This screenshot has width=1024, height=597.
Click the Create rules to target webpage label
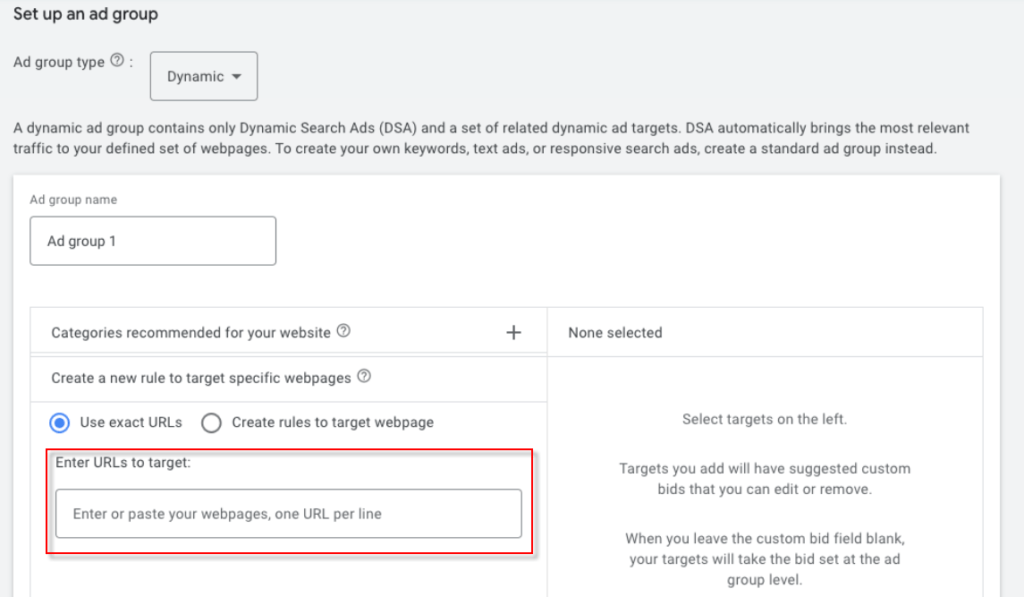point(333,422)
